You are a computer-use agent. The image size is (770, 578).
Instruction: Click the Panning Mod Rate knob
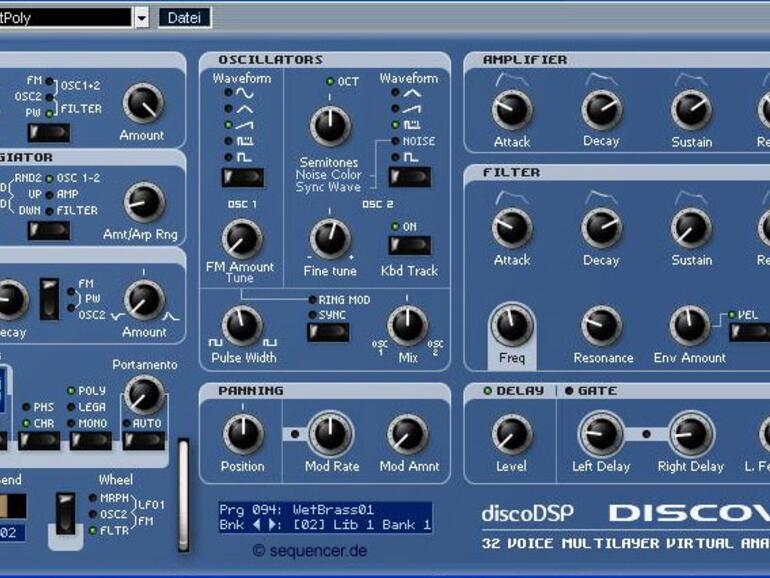(330, 434)
